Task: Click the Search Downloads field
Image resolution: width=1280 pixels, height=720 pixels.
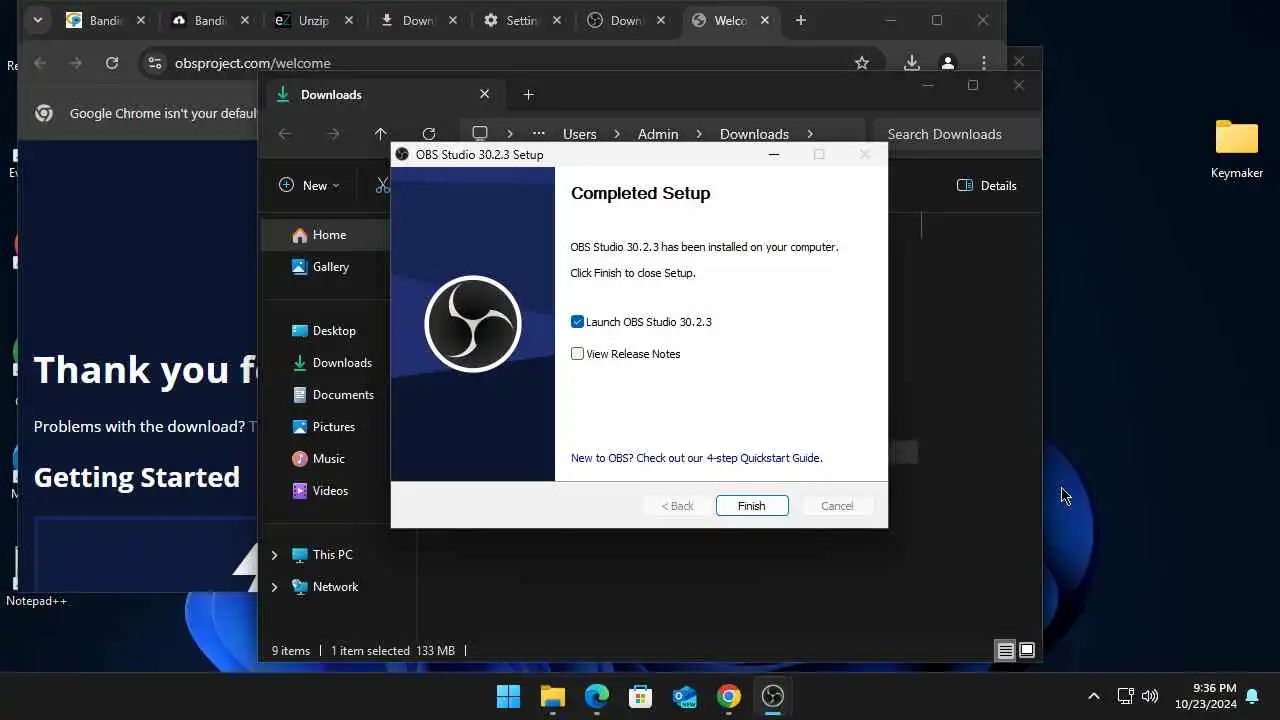Action: [957, 134]
